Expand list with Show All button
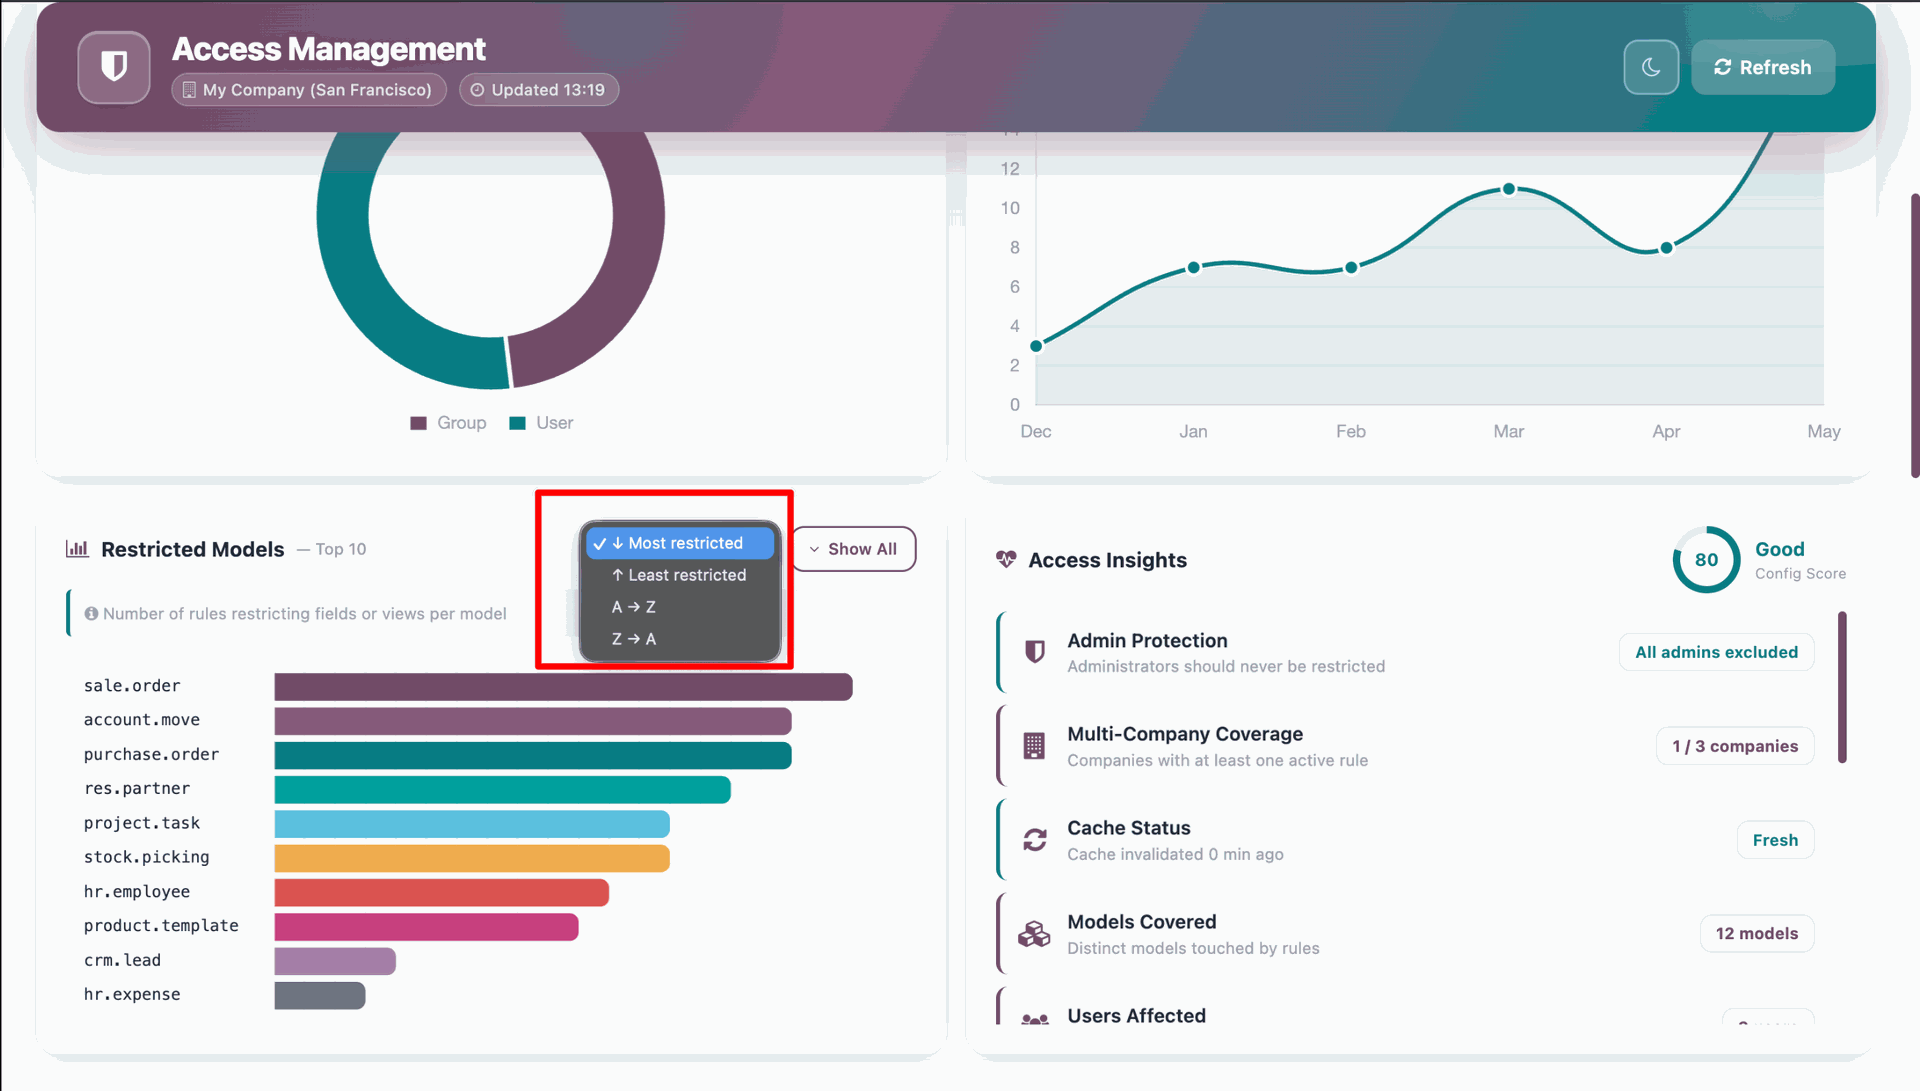Screen dimensions: 1920x1091 pyautogui.click(x=854, y=549)
